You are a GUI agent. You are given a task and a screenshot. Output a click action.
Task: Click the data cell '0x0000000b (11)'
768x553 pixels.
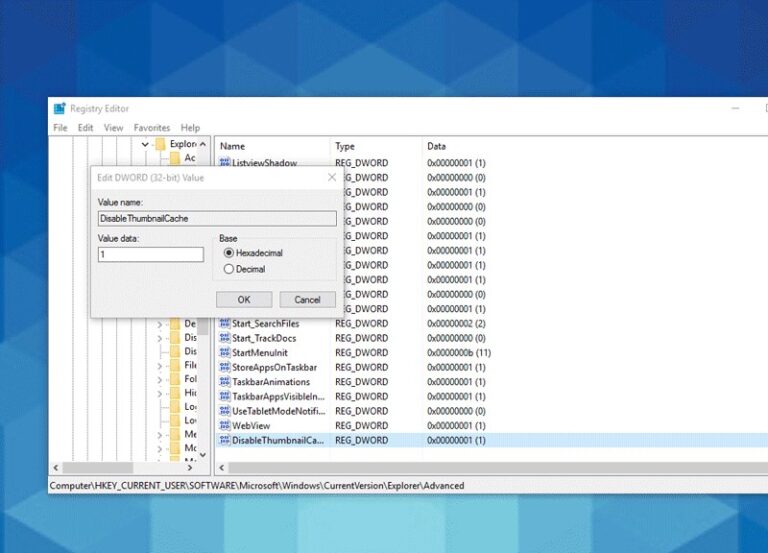point(458,353)
